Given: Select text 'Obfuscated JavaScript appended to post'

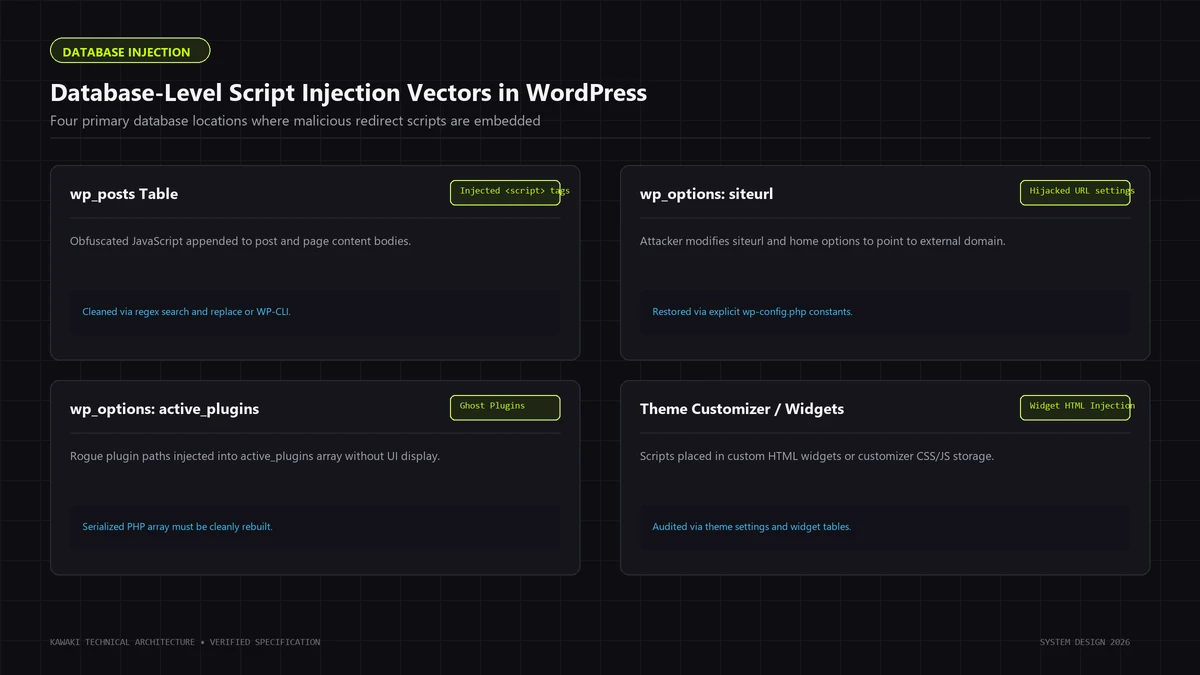Looking at the screenshot, I should (x=240, y=241).
